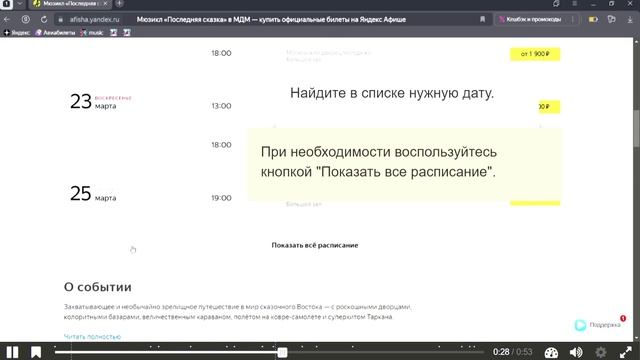Reload the afisha.yandex.ru page

point(44,19)
